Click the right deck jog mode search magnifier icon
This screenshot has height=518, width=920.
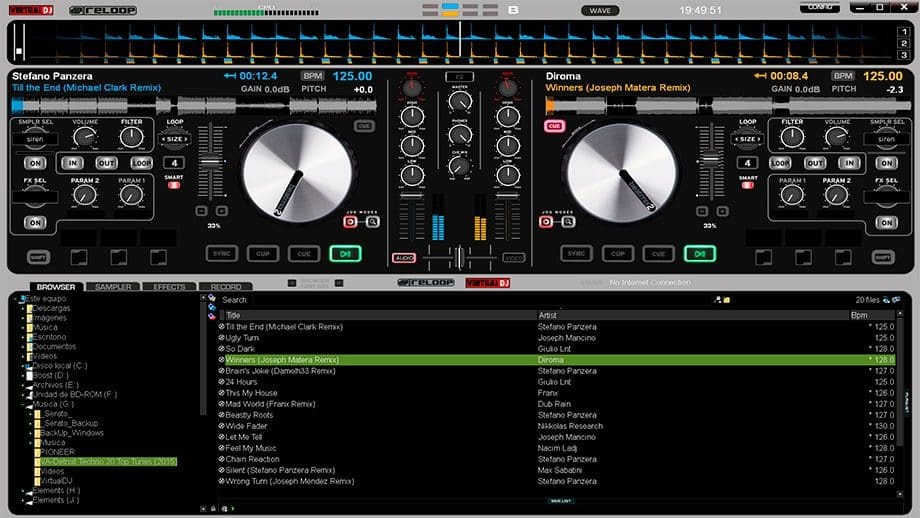(568, 222)
